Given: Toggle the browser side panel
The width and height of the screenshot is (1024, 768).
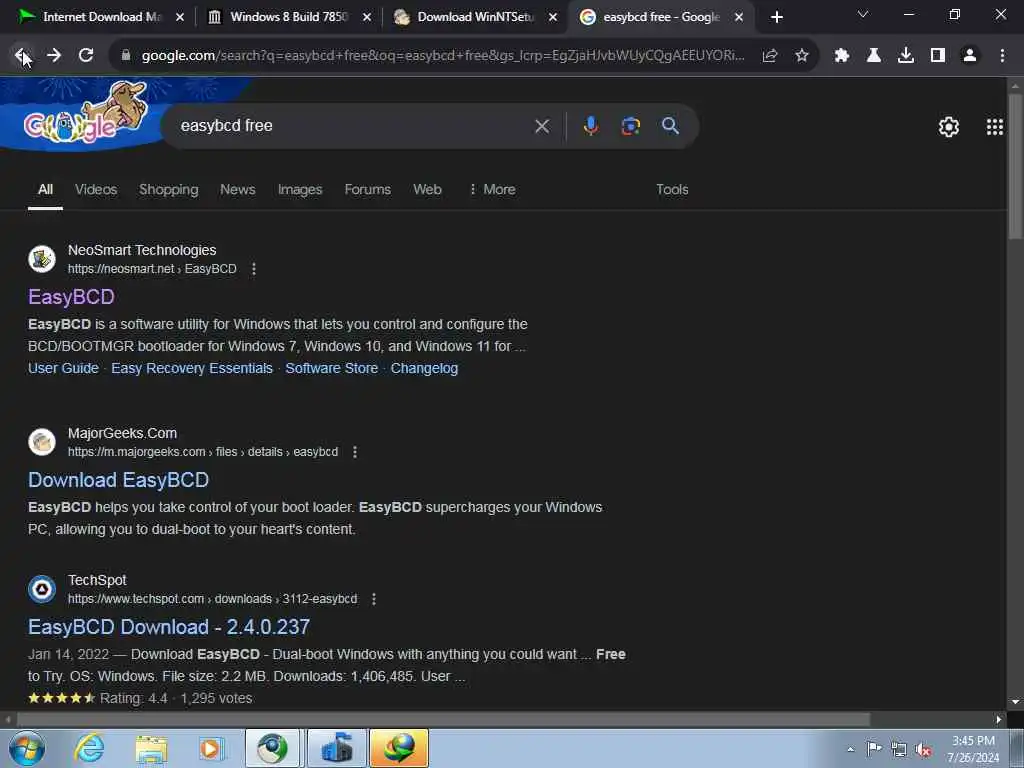Looking at the screenshot, I should (938, 56).
